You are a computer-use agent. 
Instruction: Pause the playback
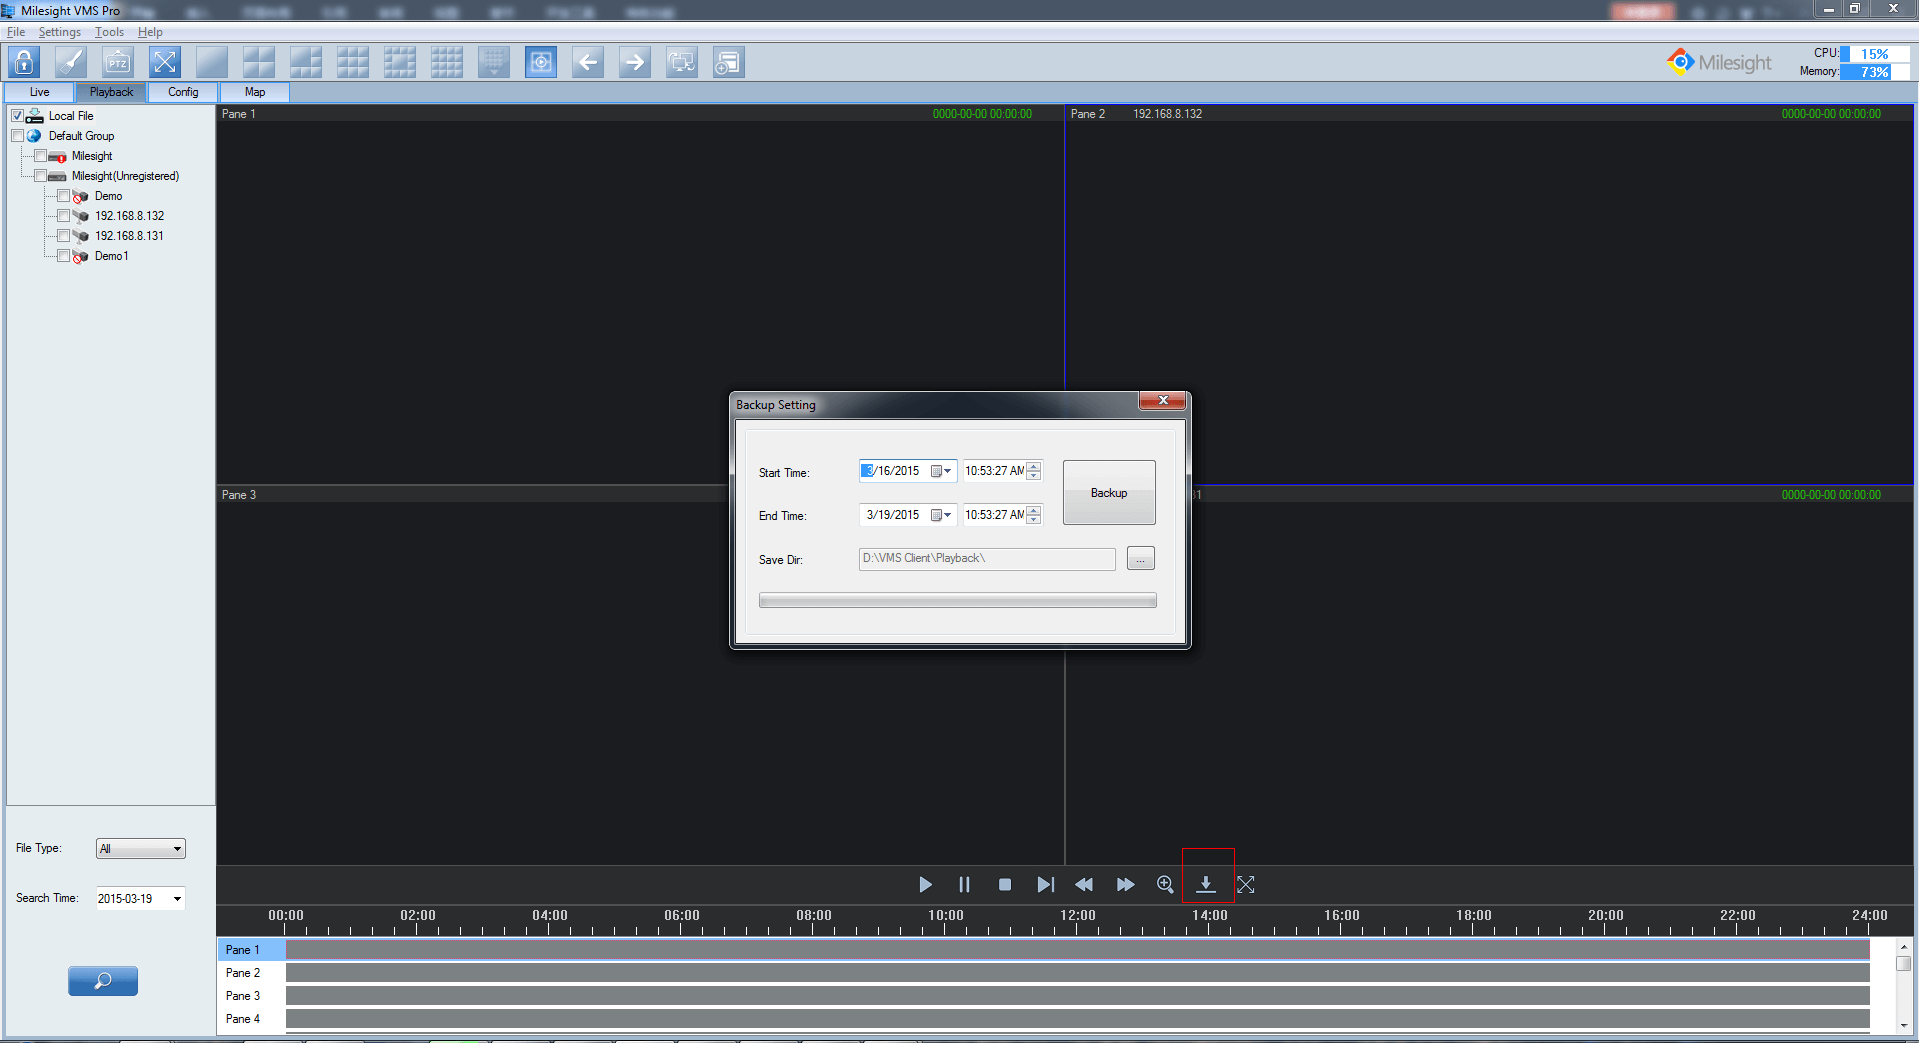964,884
